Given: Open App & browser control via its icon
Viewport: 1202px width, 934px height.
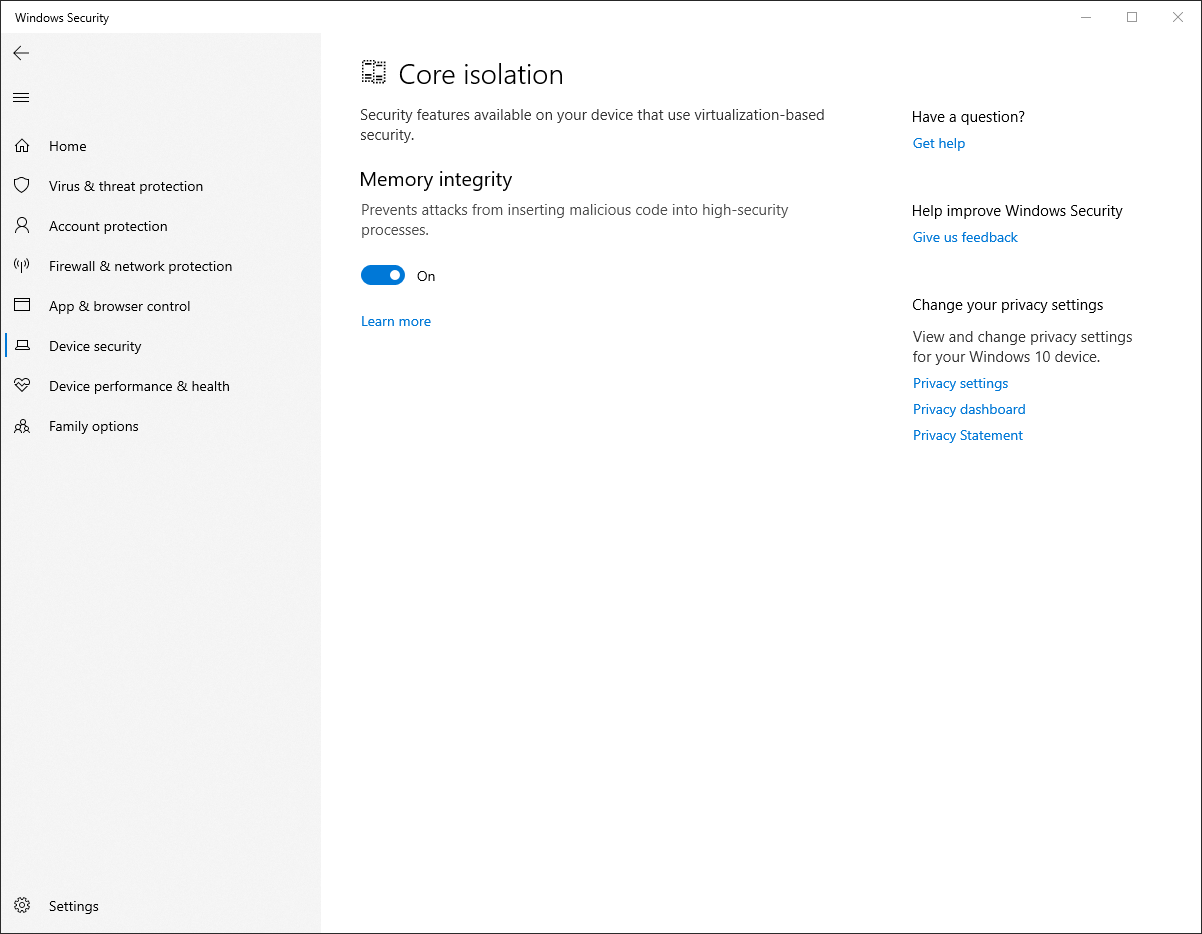Looking at the screenshot, I should [x=22, y=306].
